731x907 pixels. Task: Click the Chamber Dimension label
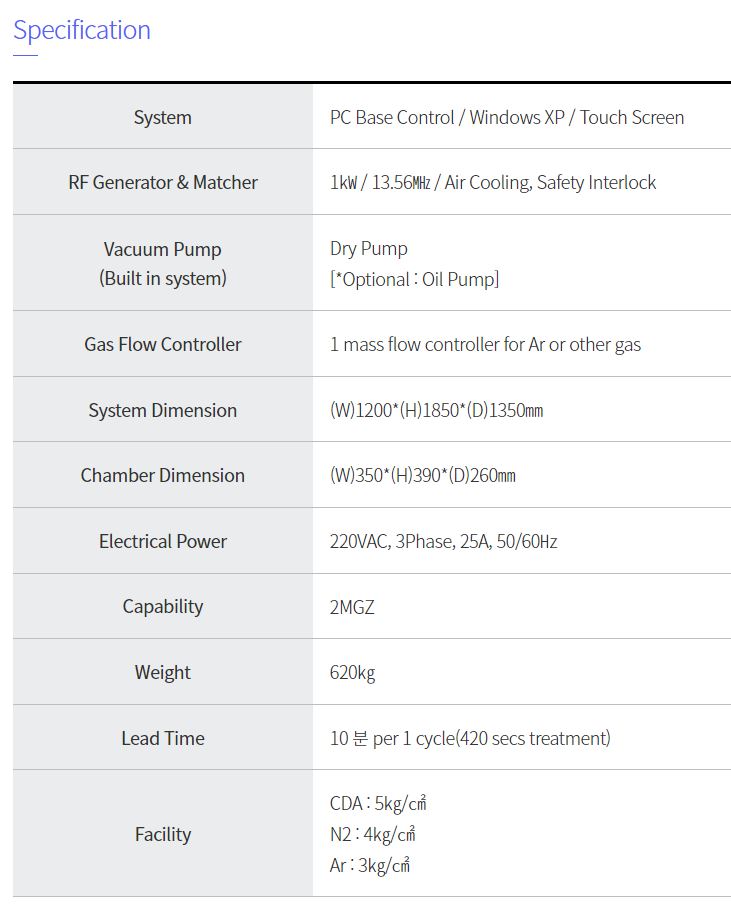162,475
